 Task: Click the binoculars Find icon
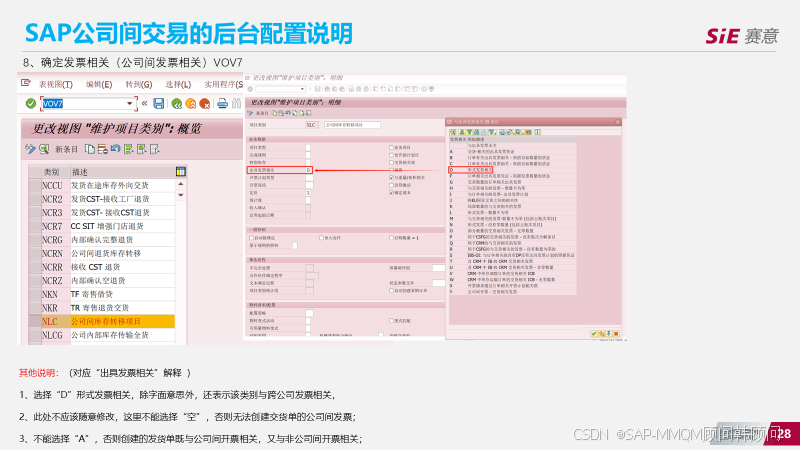click(x=236, y=104)
